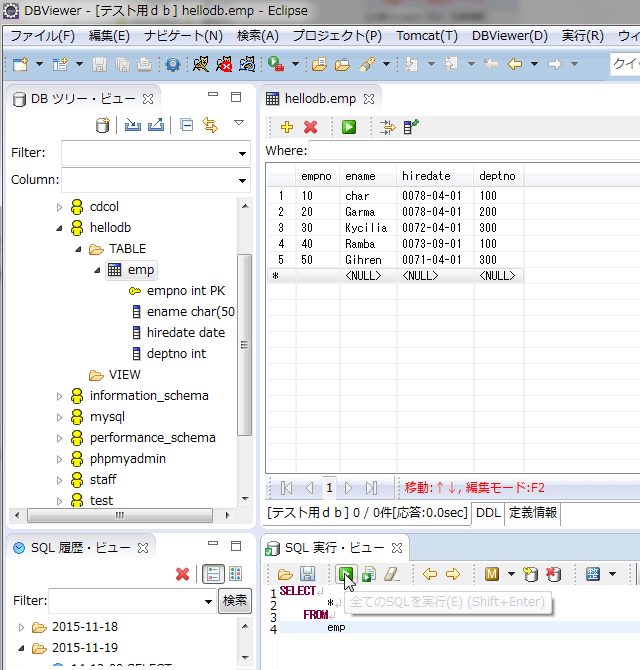Image resolution: width=640 pixels, height=670 pixels.
Task: Click the Kycilia cell in row 3
Action: (x=366, y=228)
